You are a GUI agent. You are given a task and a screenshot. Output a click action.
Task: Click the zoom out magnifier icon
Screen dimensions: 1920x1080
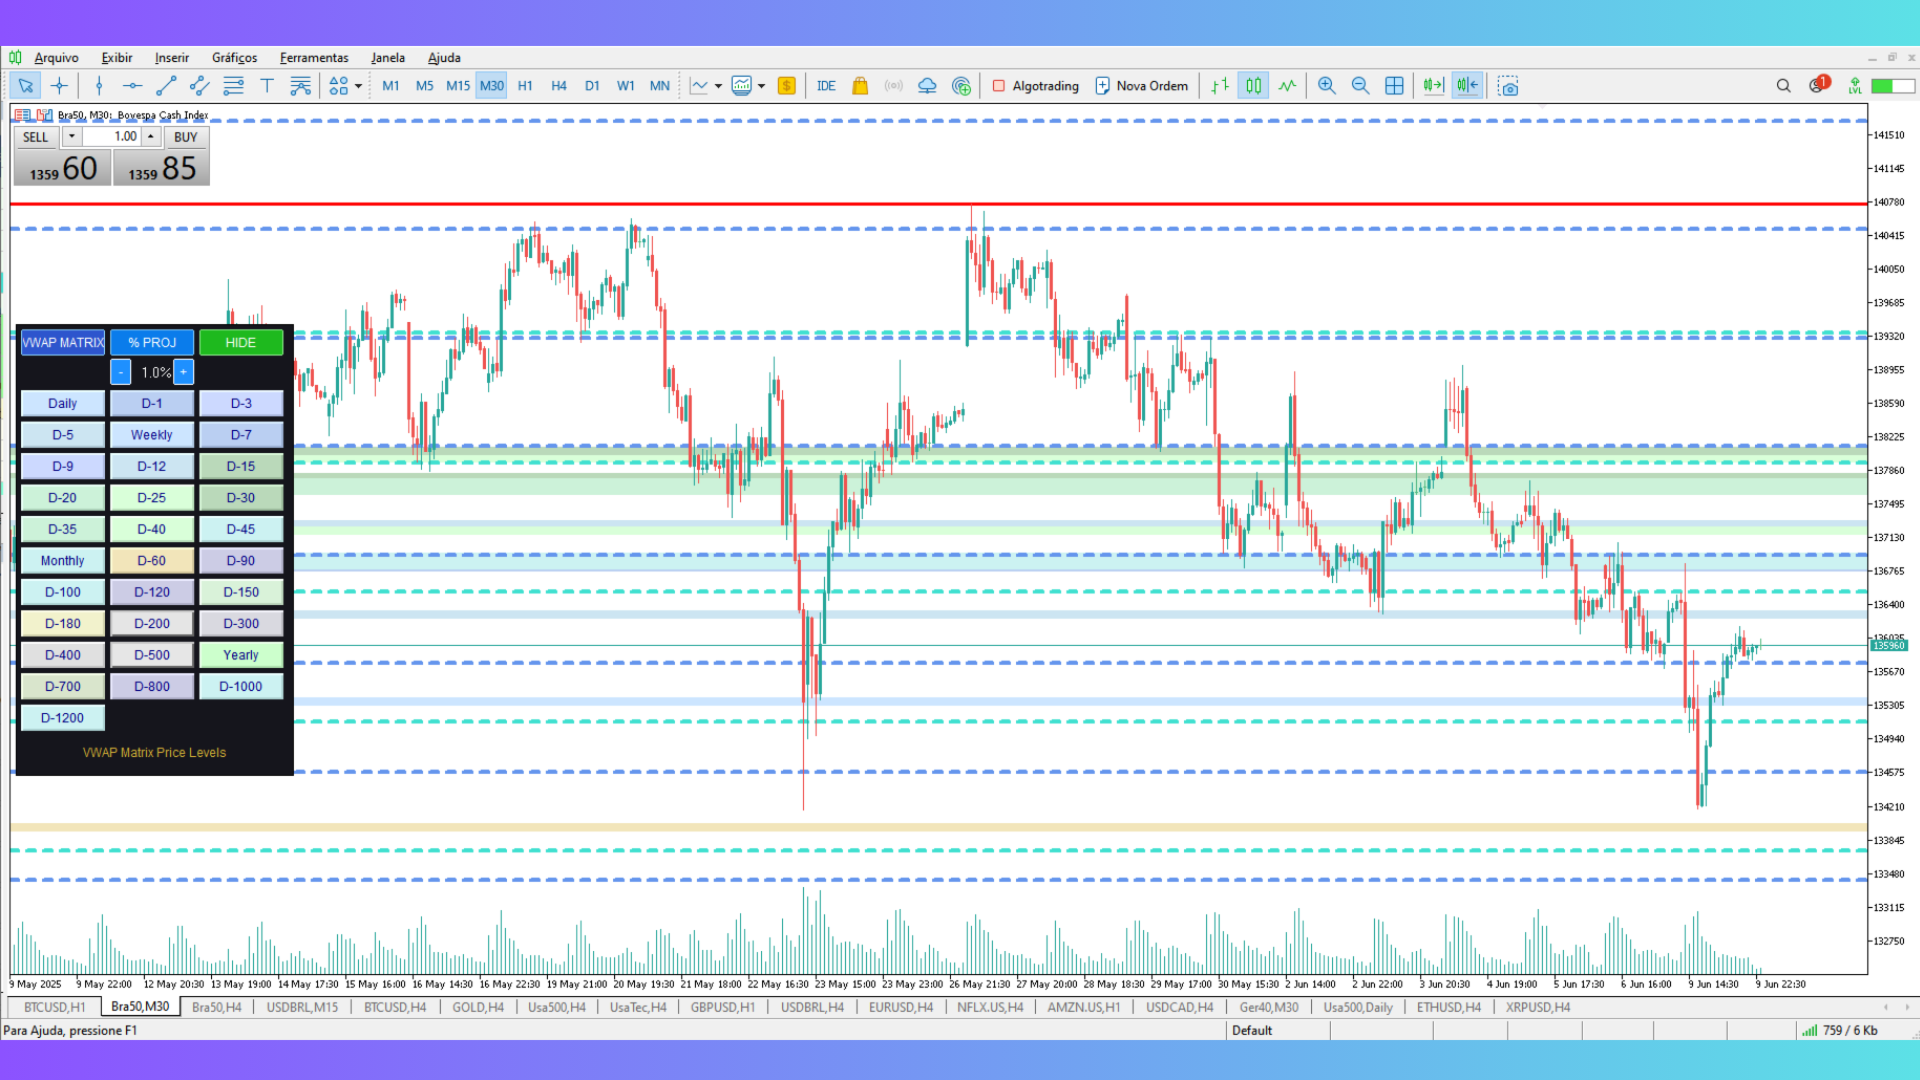pyautogui.click(x=1360, y=86)
